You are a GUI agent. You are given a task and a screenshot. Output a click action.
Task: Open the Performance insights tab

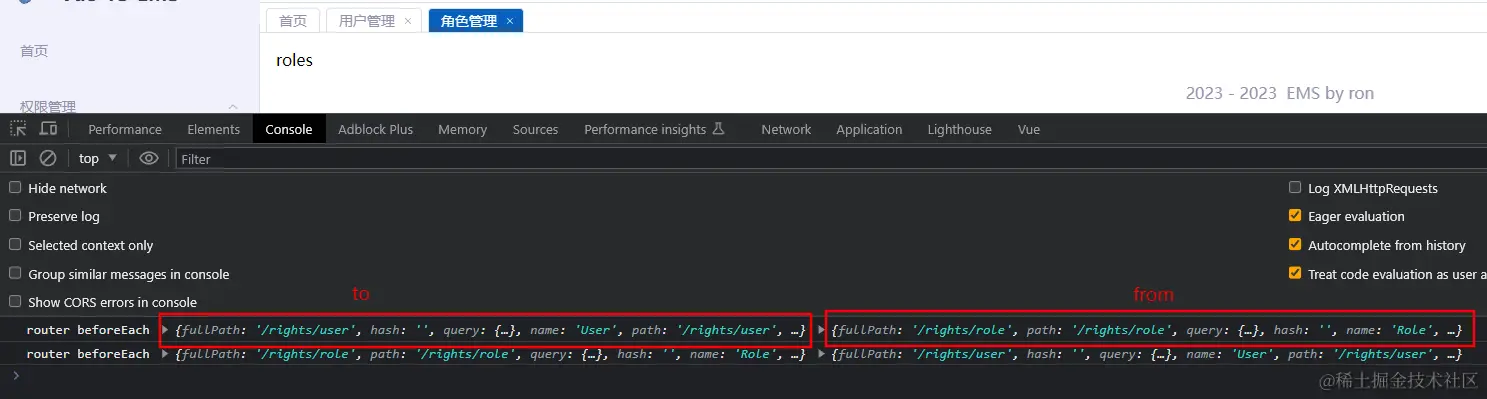[x=655, y=129]
